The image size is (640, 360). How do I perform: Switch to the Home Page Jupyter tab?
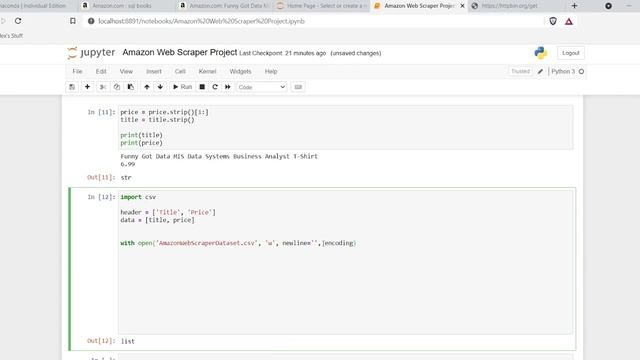pos(322,6)
